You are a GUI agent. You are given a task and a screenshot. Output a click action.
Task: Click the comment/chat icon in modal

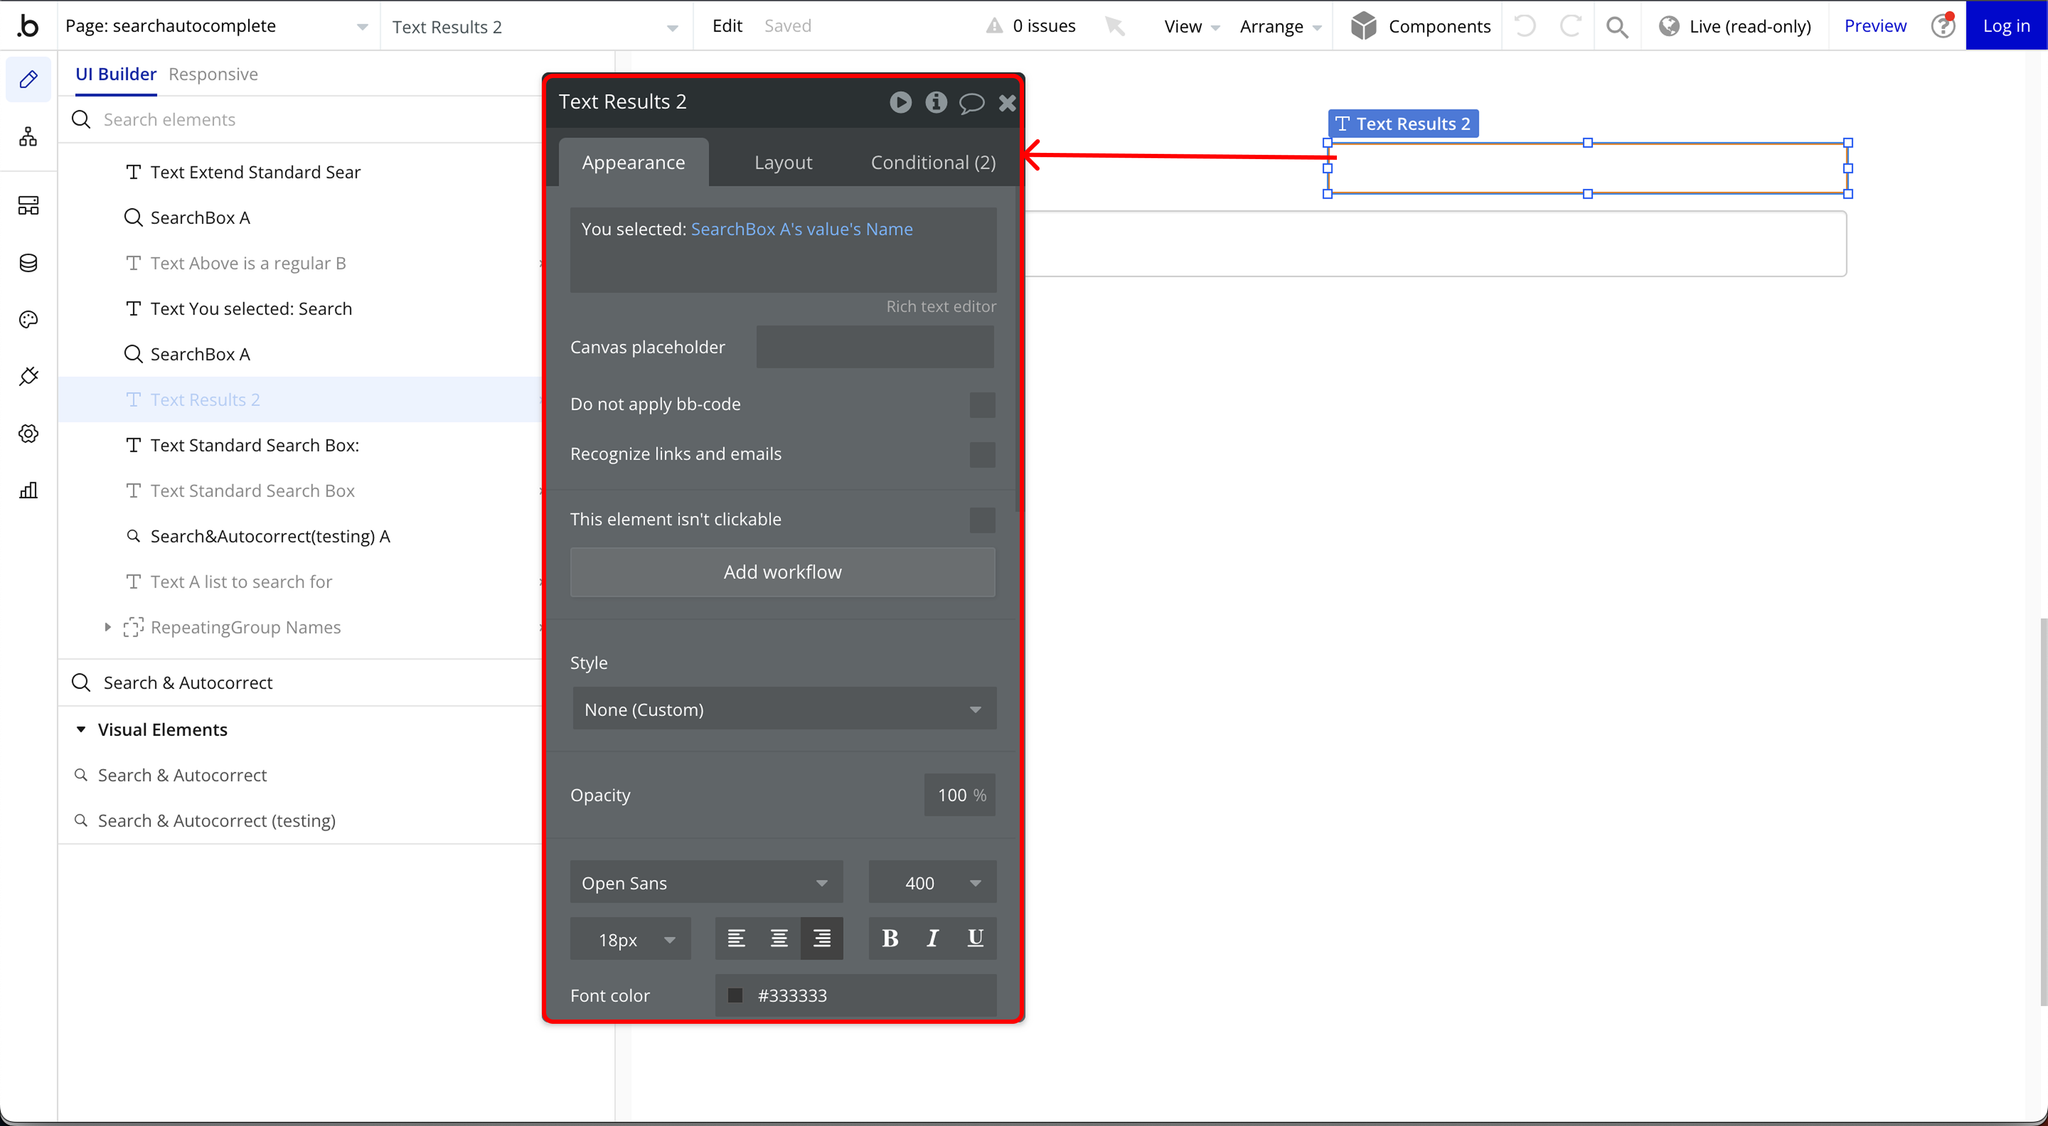[x=972, y=101]
